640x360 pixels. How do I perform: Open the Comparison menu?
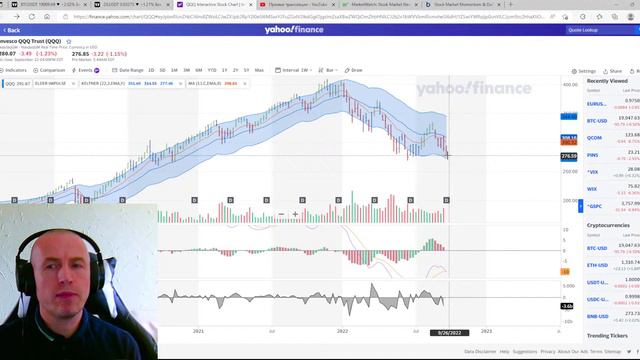tap(49, 70)
